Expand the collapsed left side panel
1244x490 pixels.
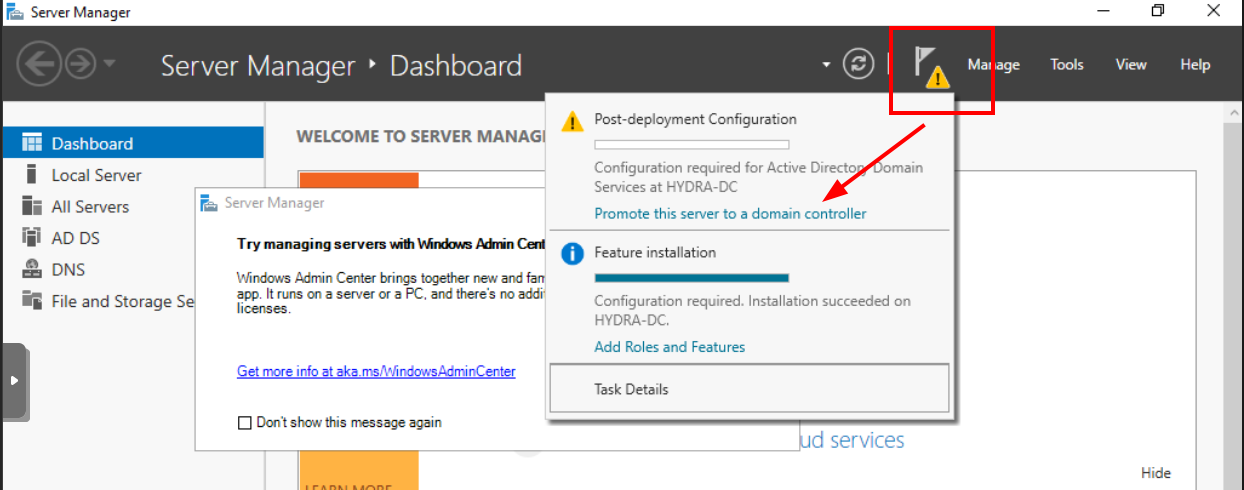(14, 381)
